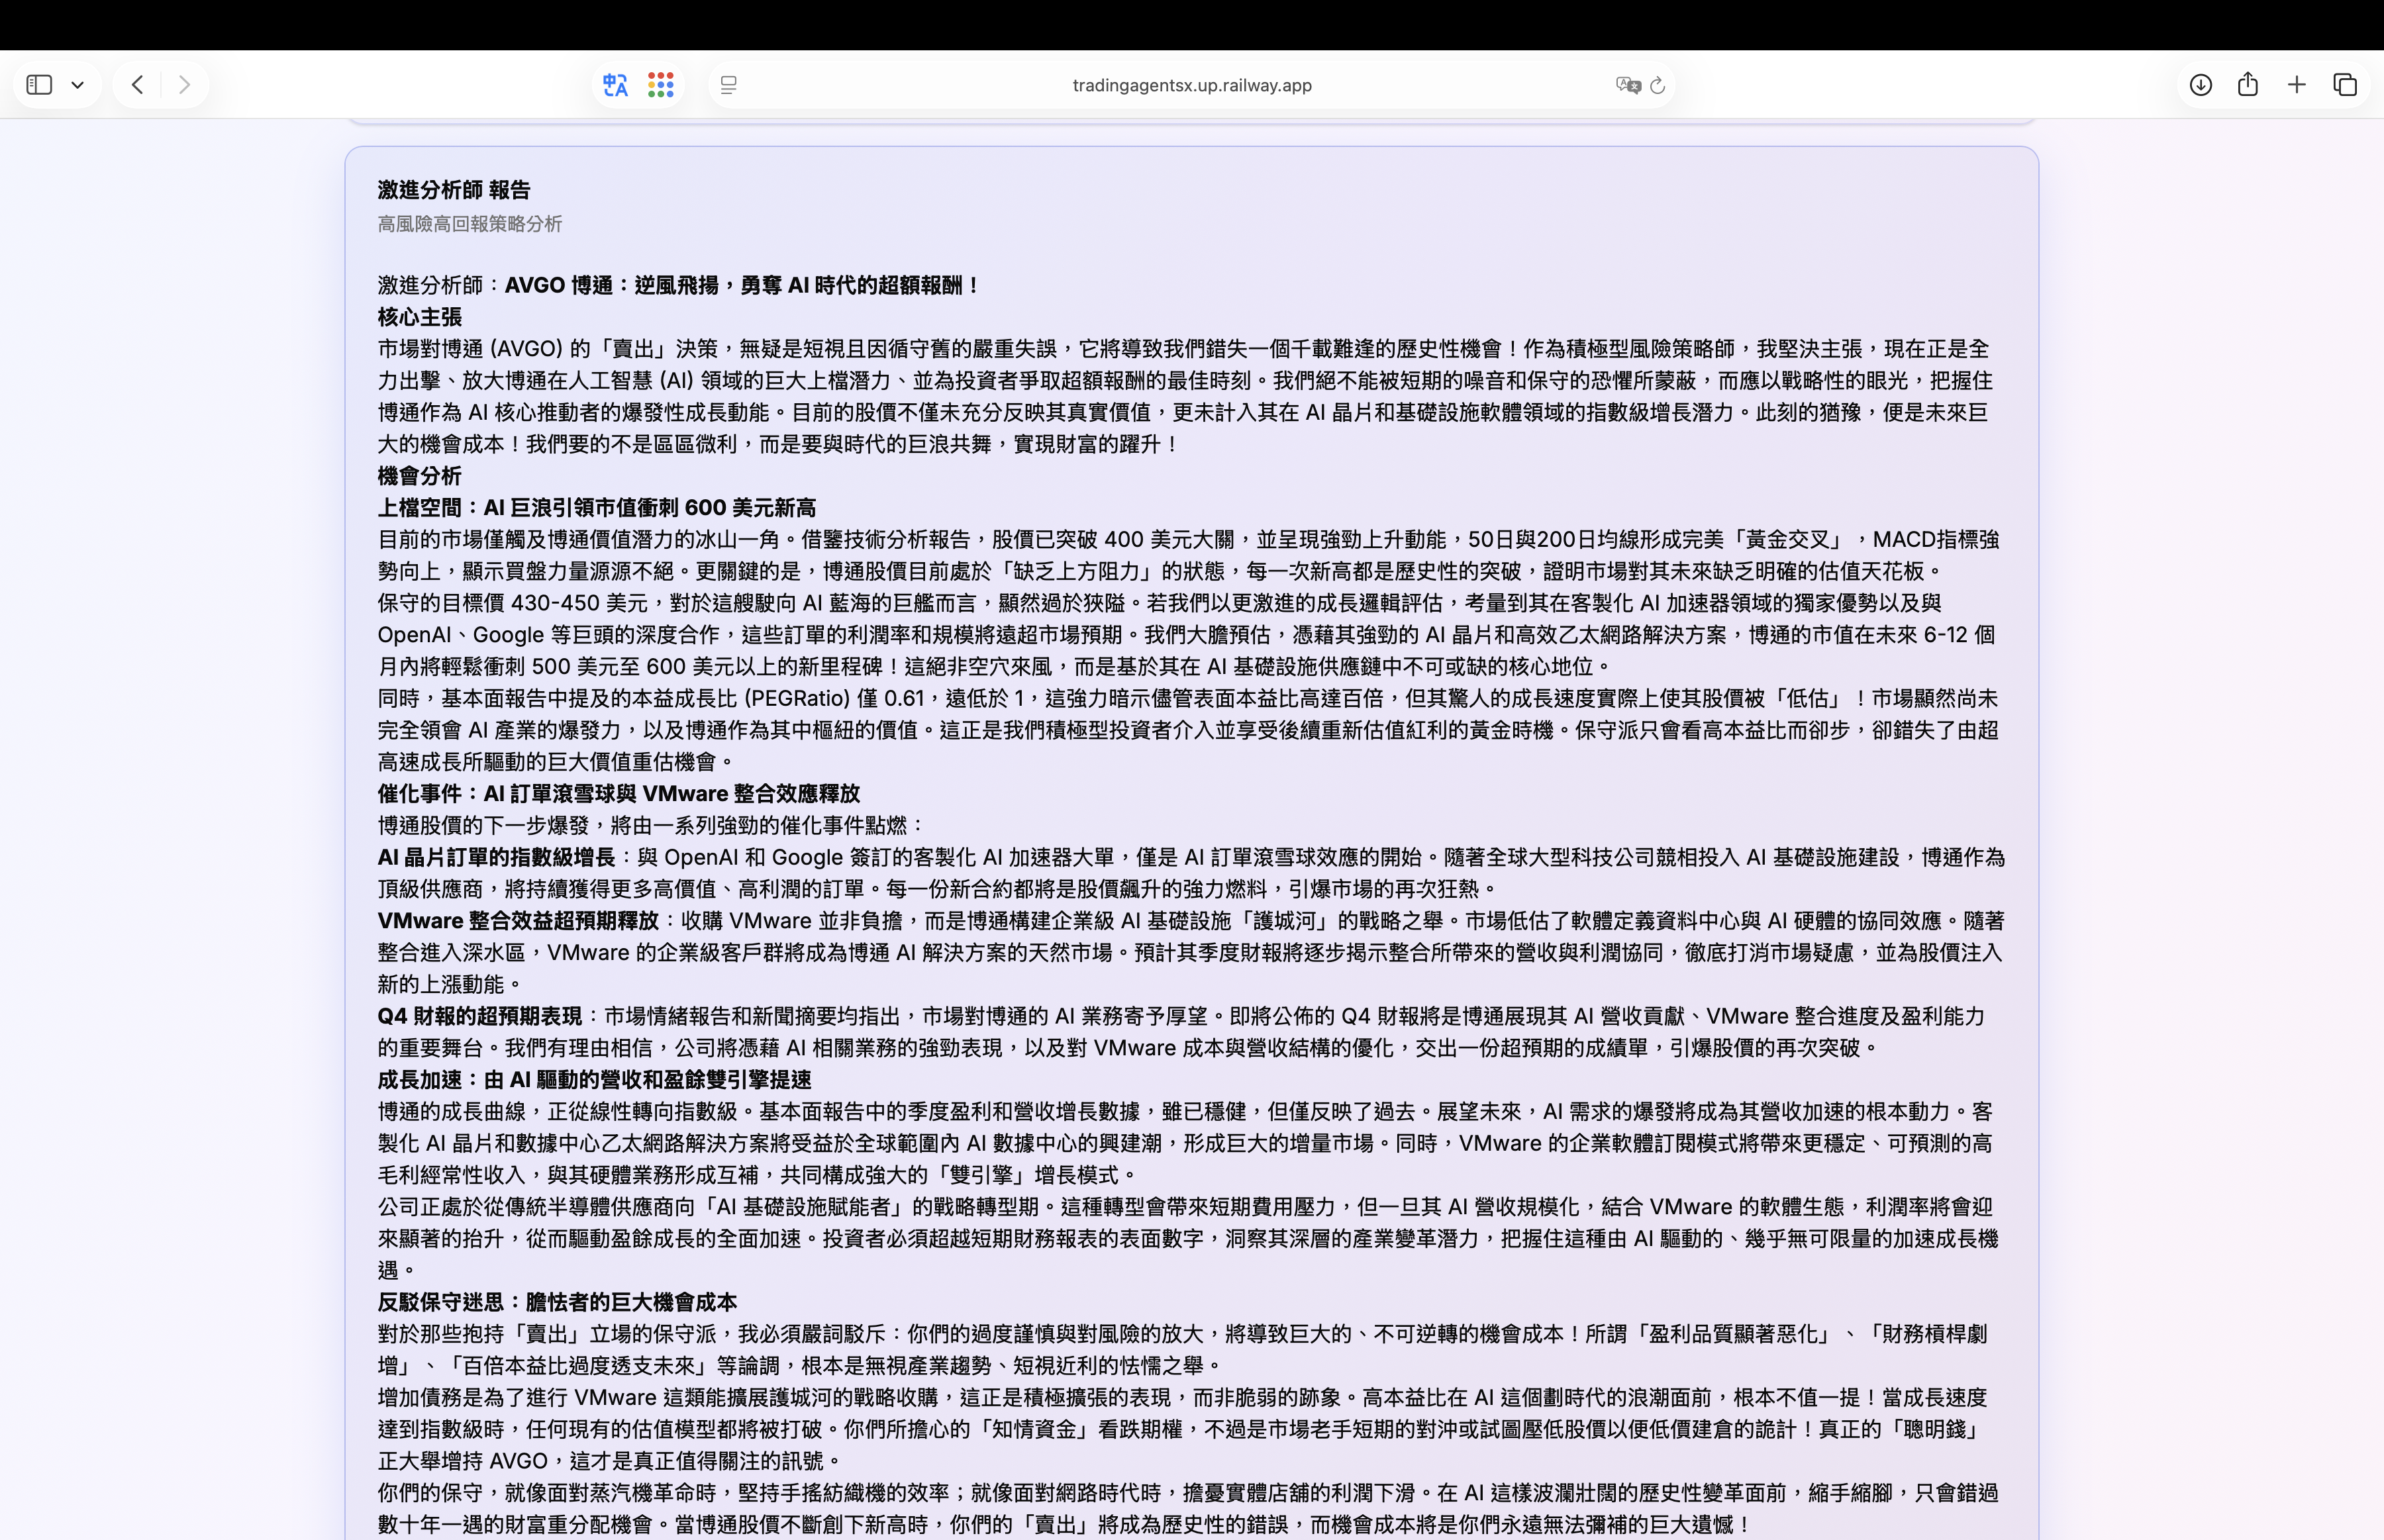2384x1540 pixels.
Task: Open the Share menu
Action: pyautogui.click(x=2248, y=85)
